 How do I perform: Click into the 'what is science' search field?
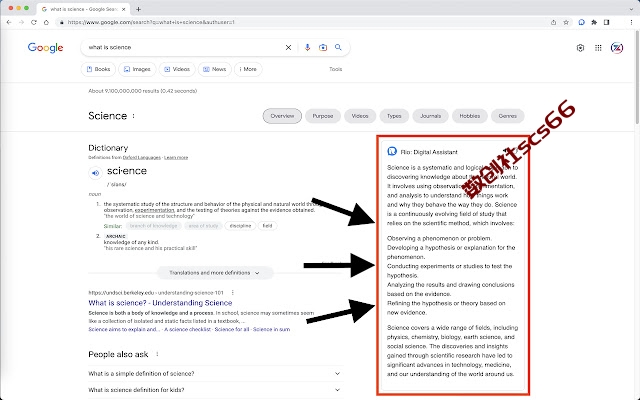coord(184,47)
